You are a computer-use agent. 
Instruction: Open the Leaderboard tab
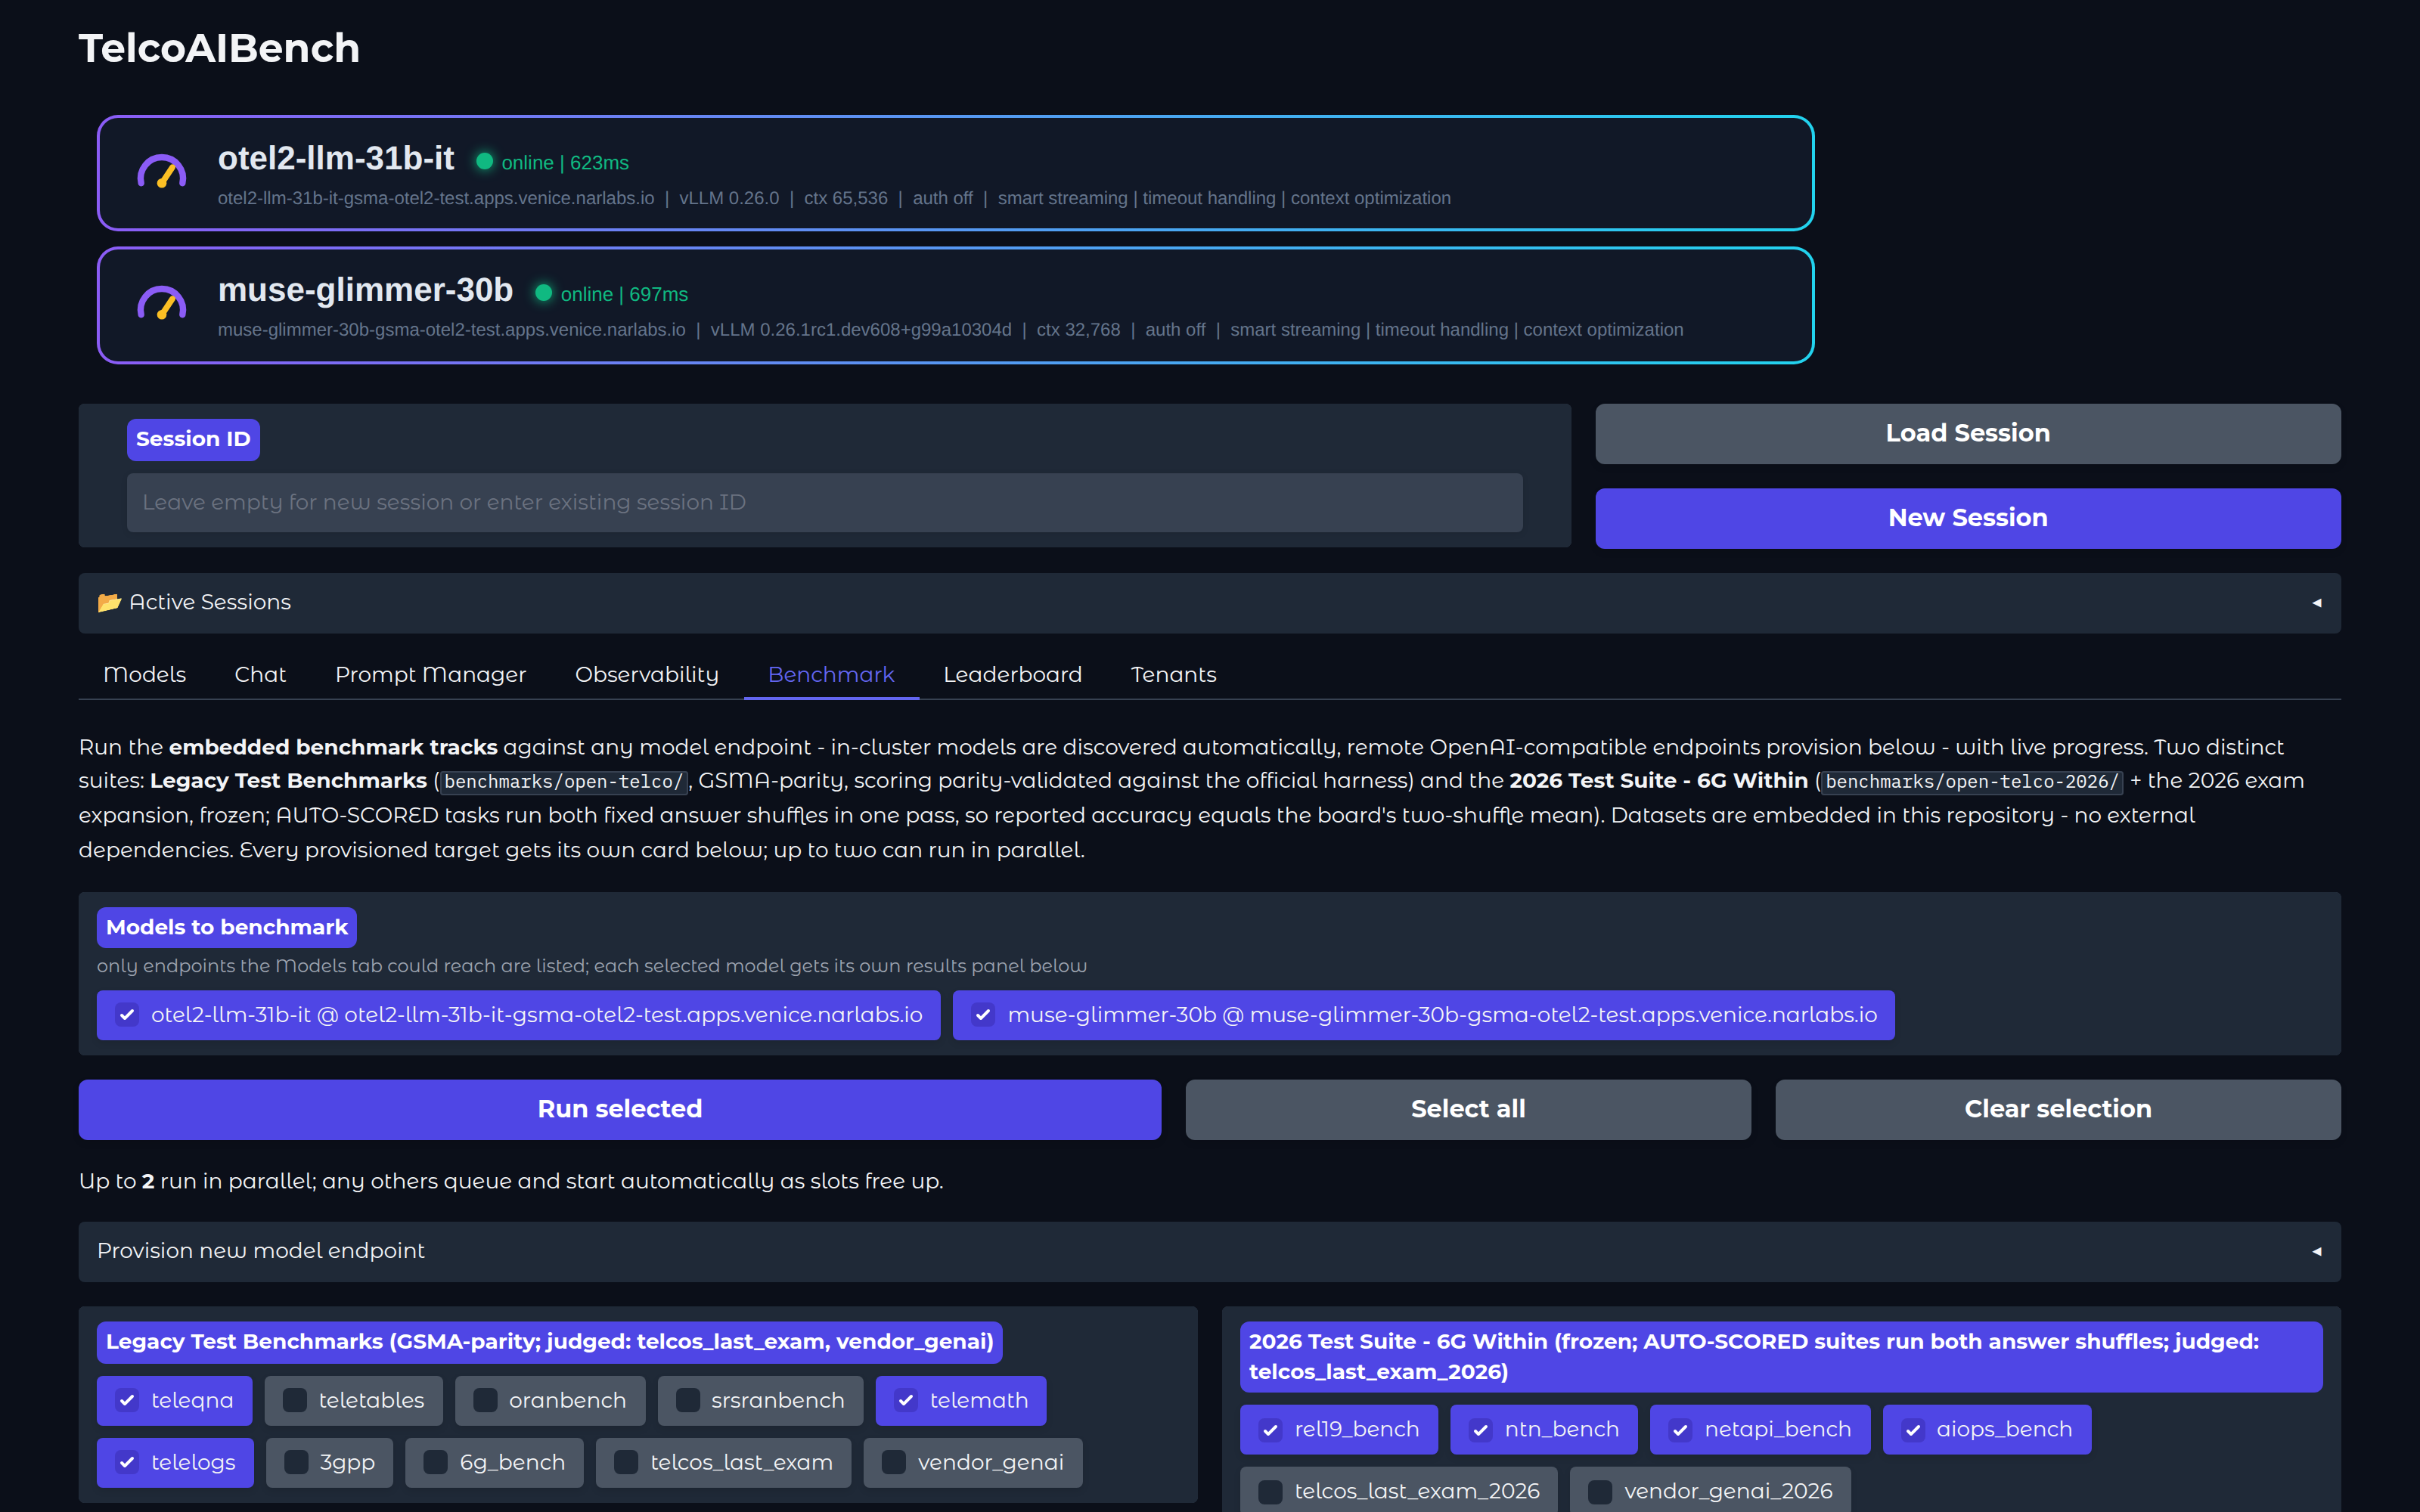click(1012, 674)
